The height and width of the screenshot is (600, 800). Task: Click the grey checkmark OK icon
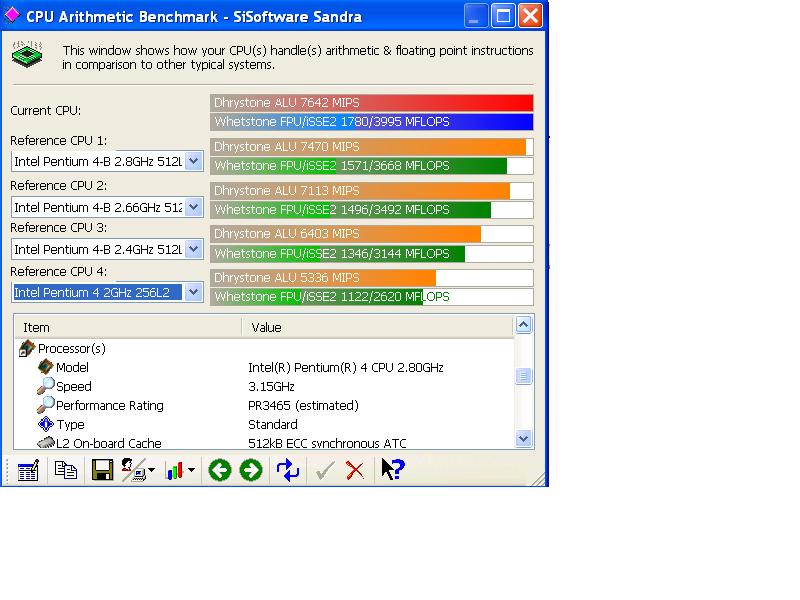(x=325, y=470)
